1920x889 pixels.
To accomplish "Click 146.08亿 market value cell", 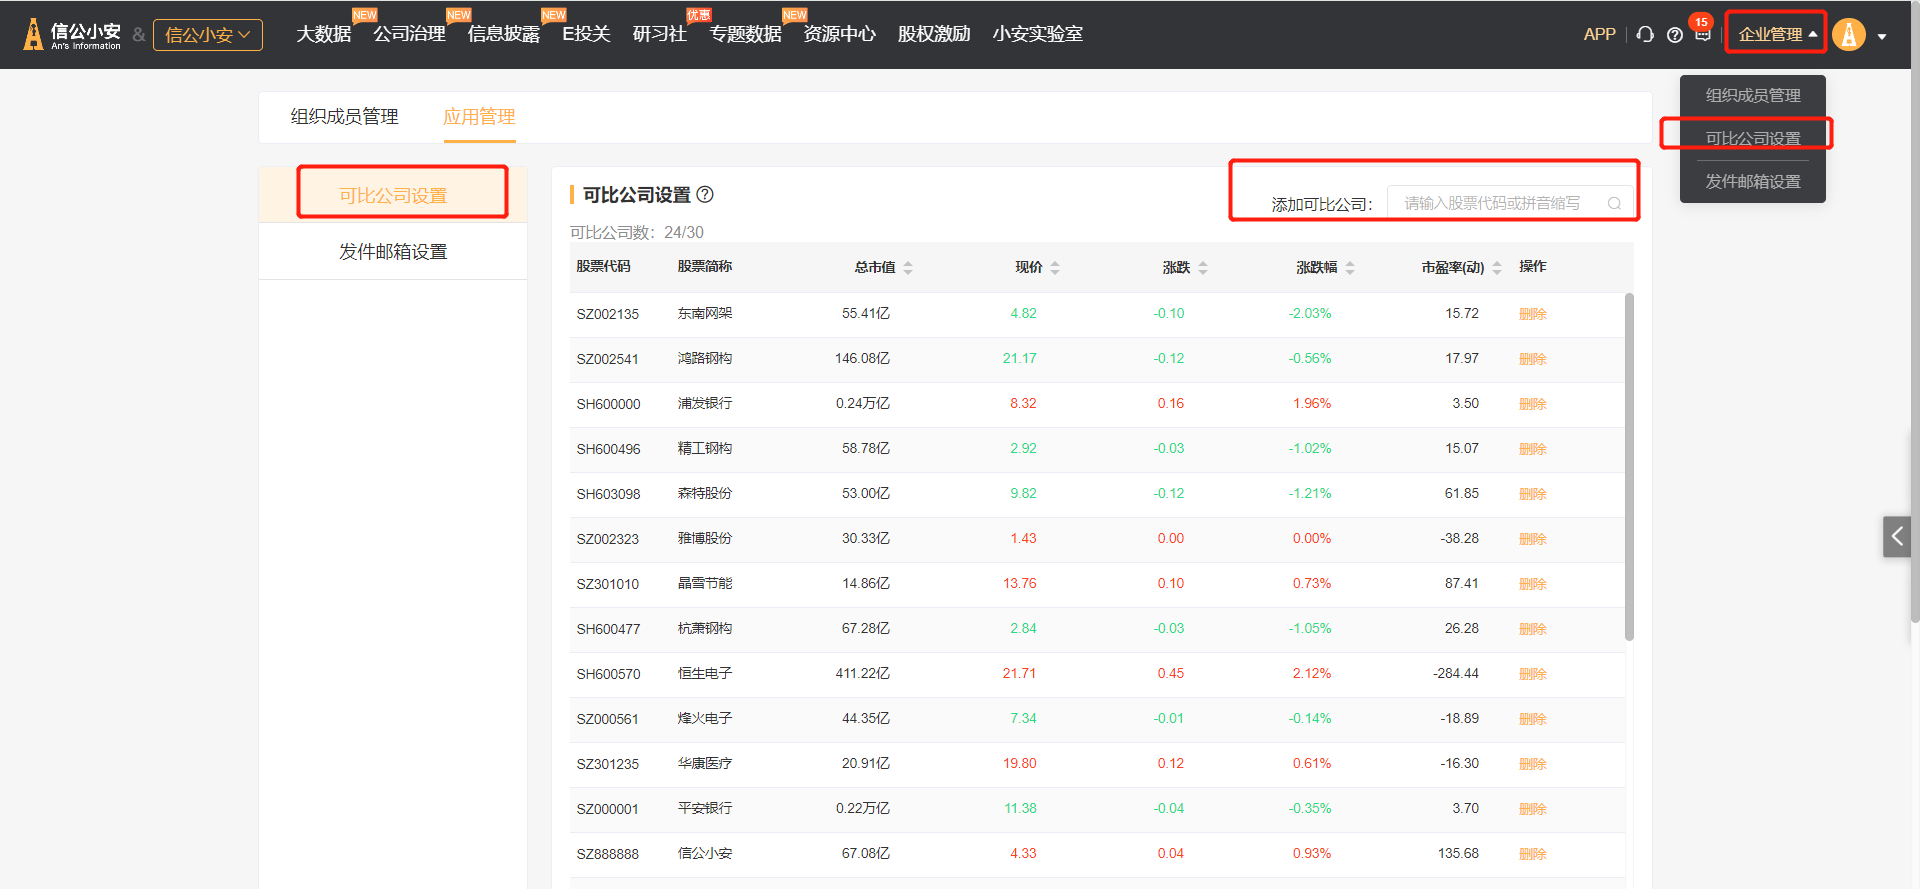I will (x=862, y=358).
